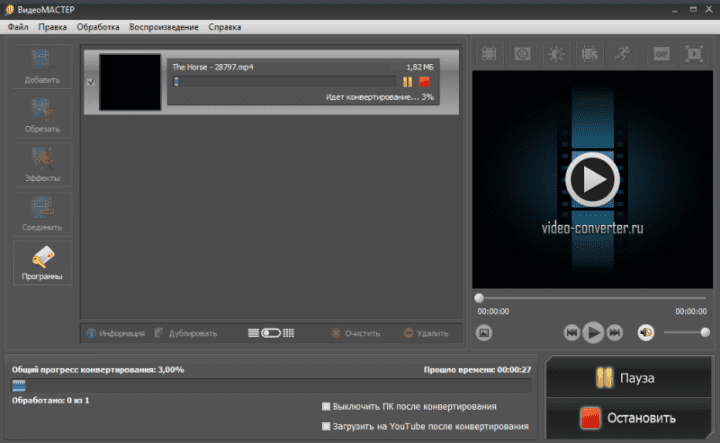The width and height of the screenshot is (720, 443).
Task: Skip forward with the next button
Action: coord(615,332)
